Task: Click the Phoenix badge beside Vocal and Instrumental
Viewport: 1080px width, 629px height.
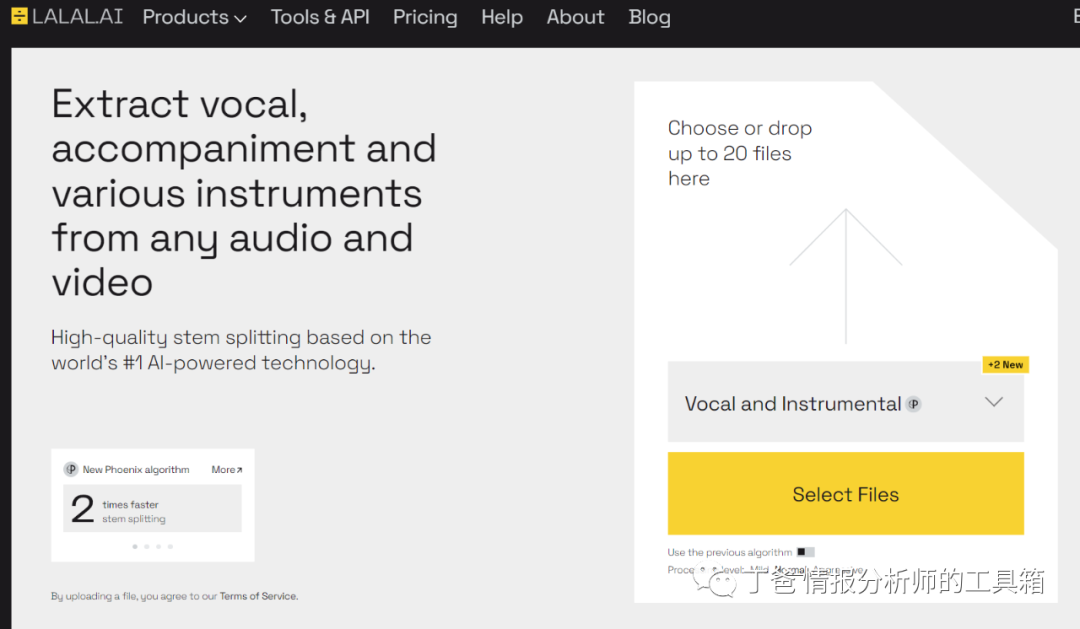Action: [913, 404]
